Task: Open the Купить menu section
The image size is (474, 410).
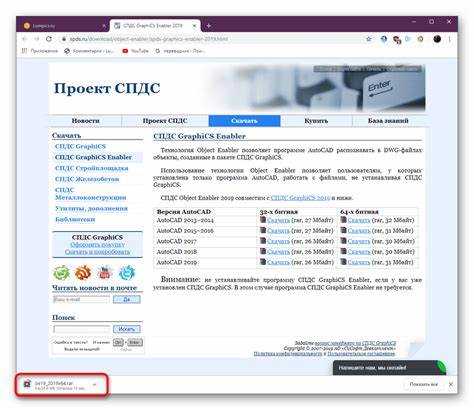Action: (x=316, y=121)
